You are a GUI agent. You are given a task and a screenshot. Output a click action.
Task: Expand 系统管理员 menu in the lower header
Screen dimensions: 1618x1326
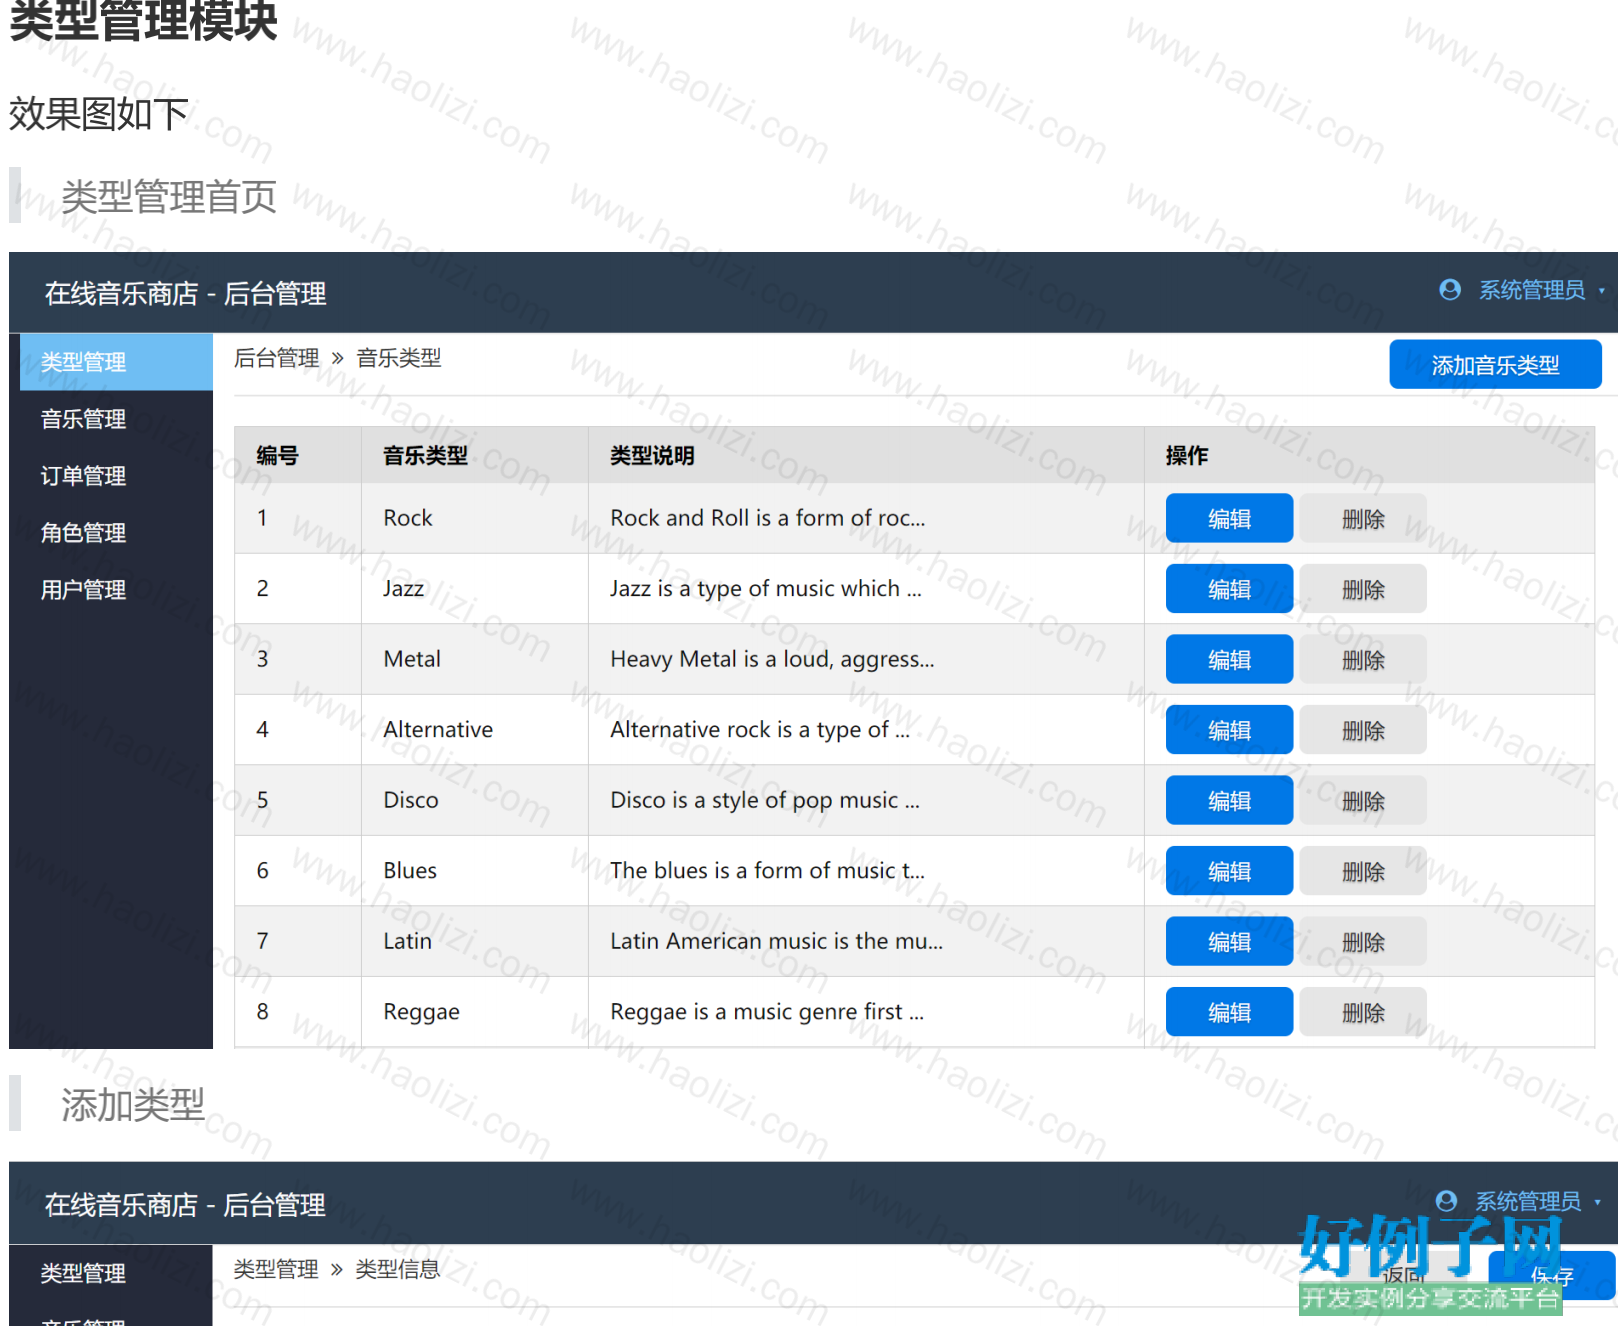pyautogui.click(x=1538, y=1201)
